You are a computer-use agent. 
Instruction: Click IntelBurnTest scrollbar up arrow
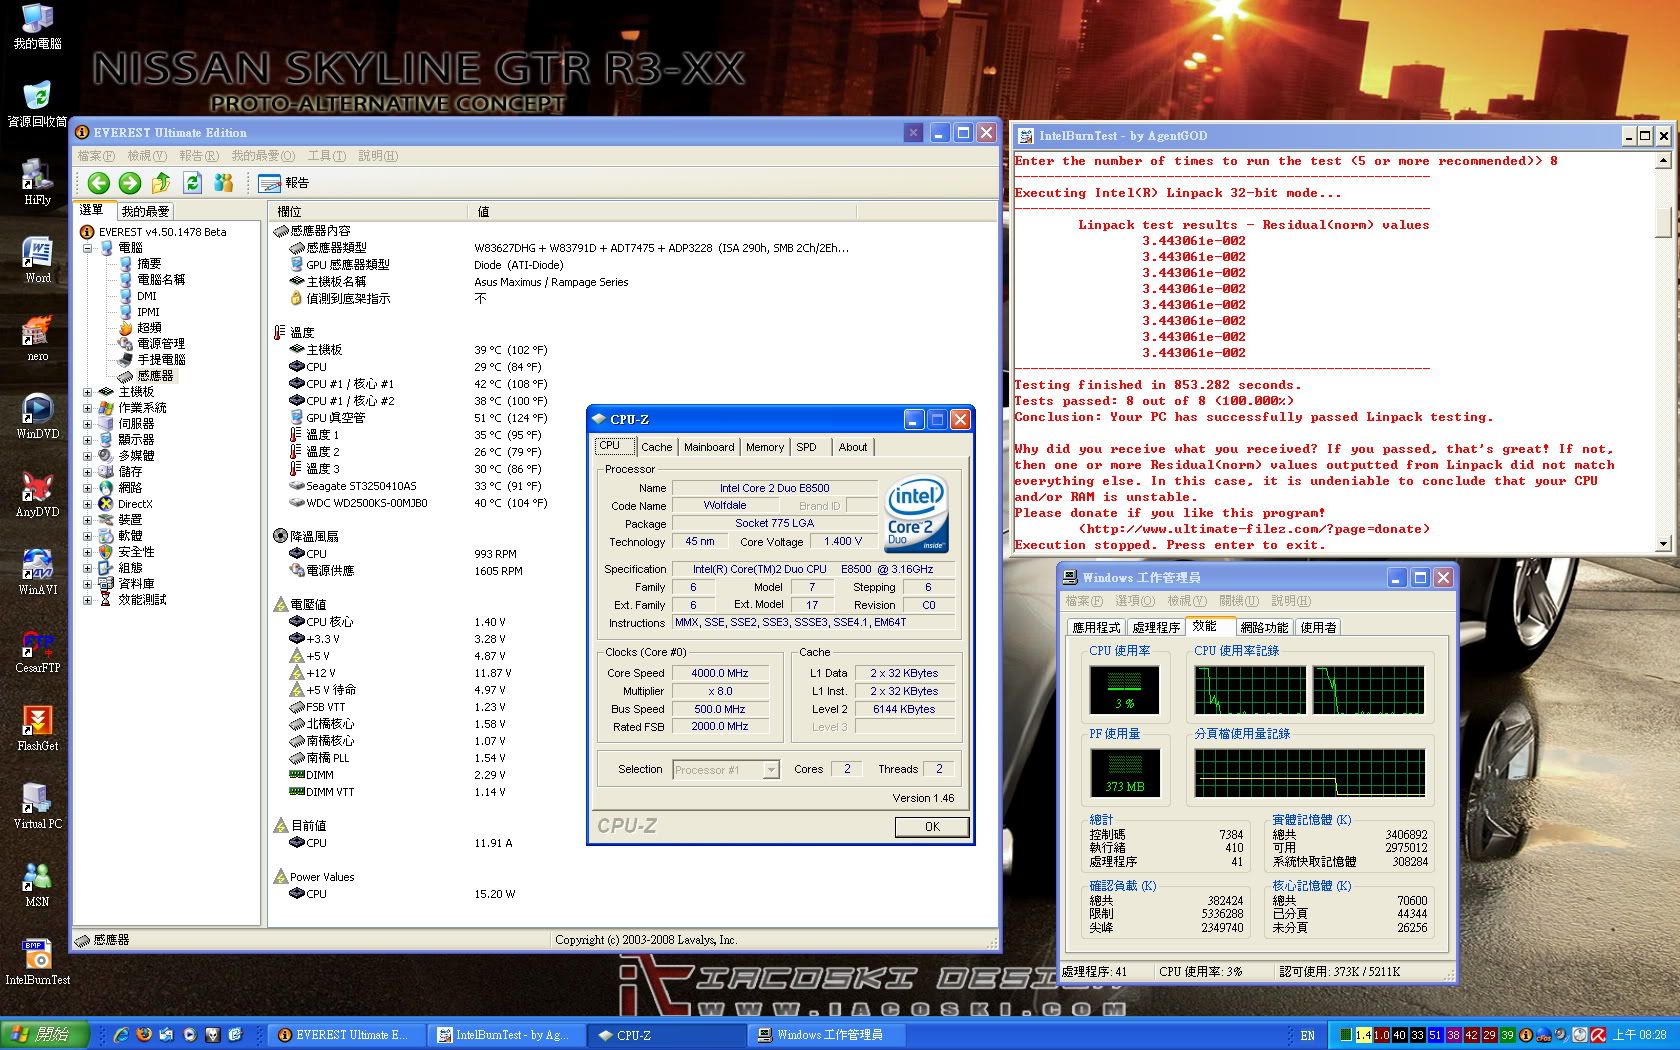coord(1663,161)
